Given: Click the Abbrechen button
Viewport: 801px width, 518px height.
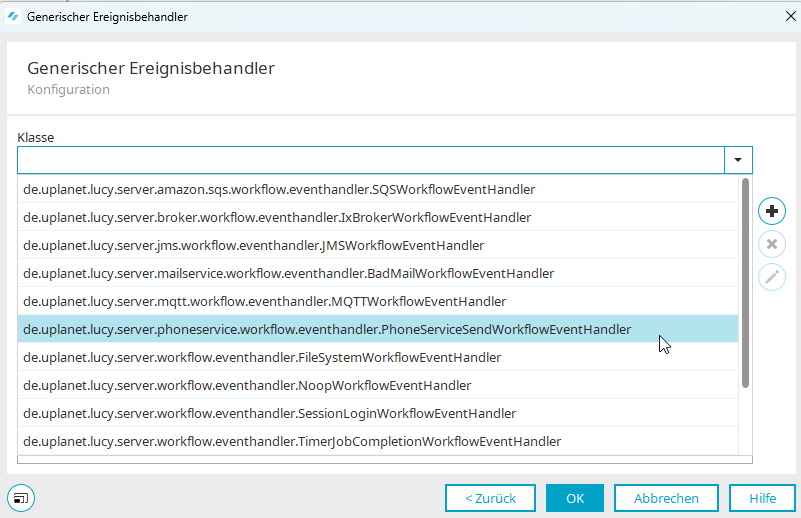Looking at the screenshot, I should (x=666, y=498).
